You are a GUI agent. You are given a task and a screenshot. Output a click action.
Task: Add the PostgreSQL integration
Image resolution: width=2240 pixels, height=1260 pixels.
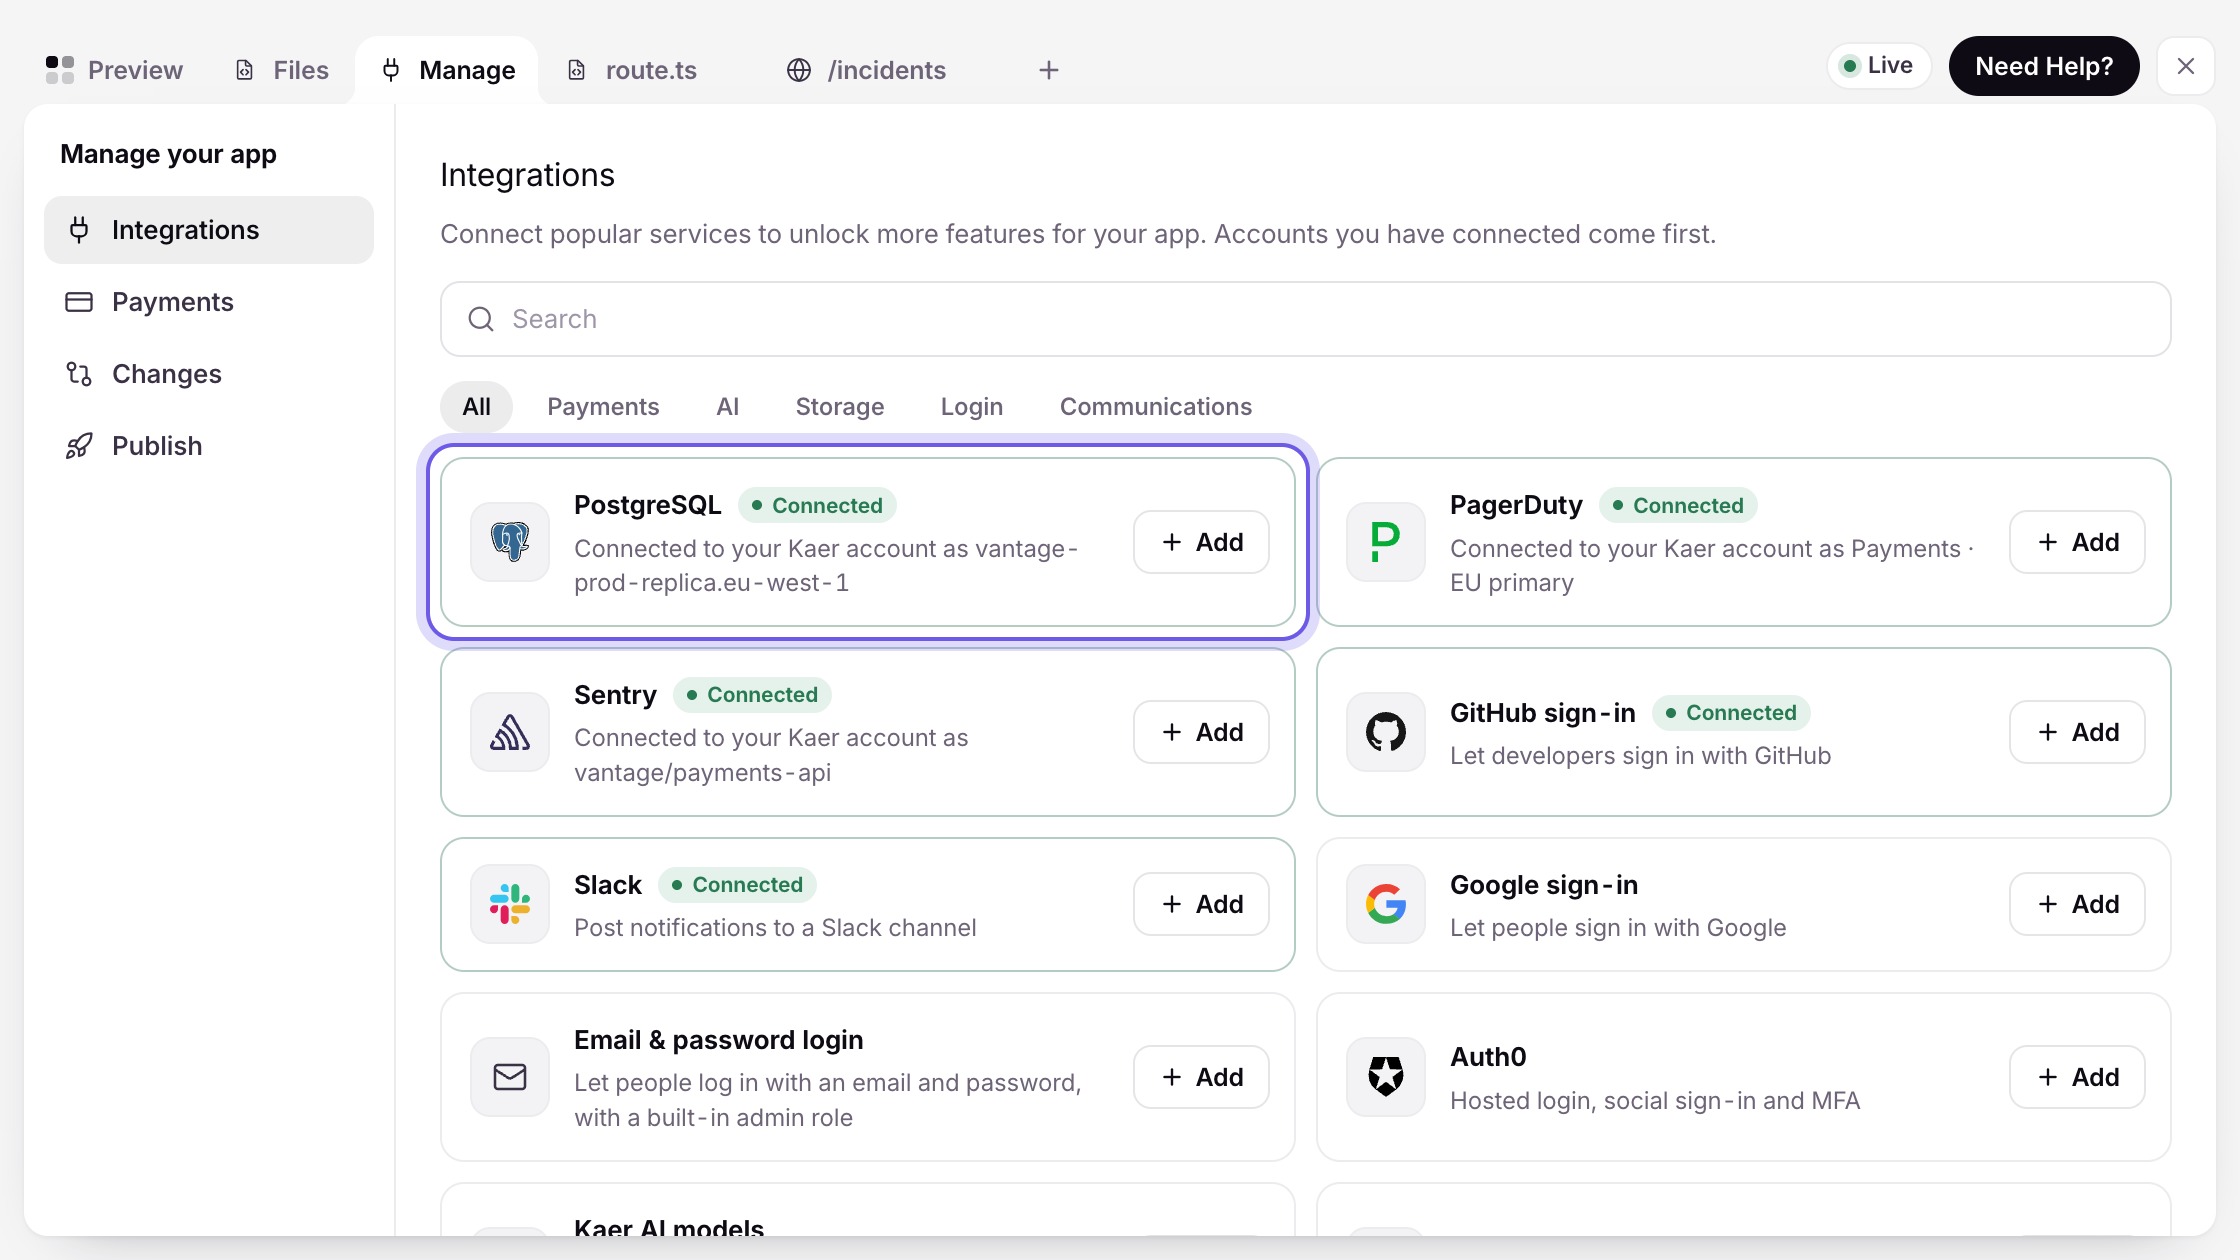click(1202, 542)
